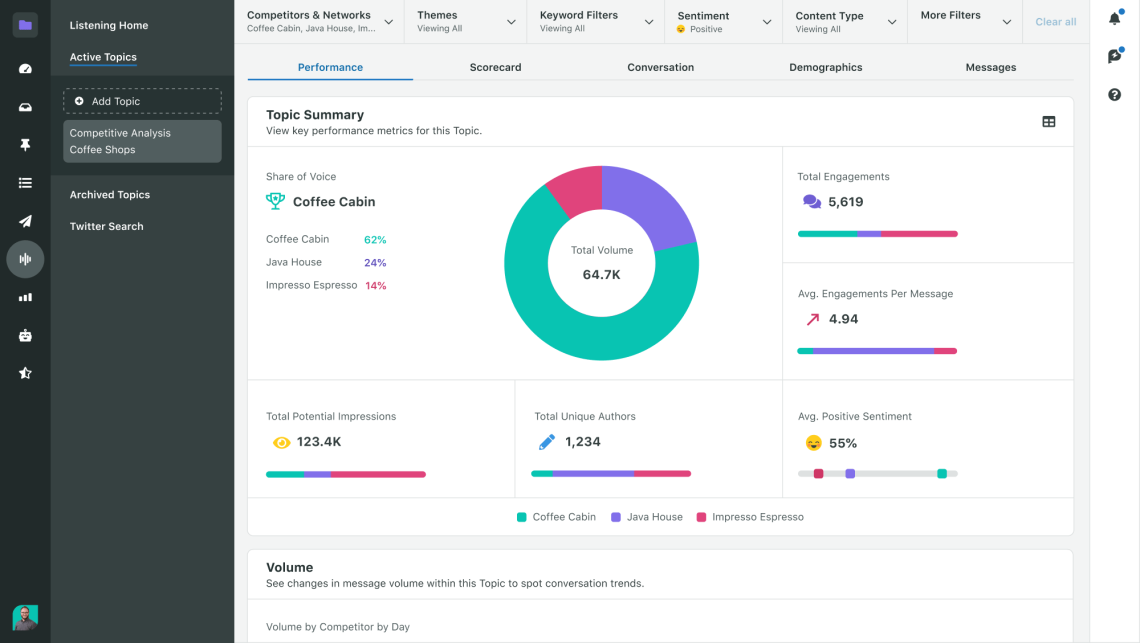Select the Listening waveform icon in sidebar
Image resolution: width=1140 pixels, height=643 pixels.
[x=25, y=259]
